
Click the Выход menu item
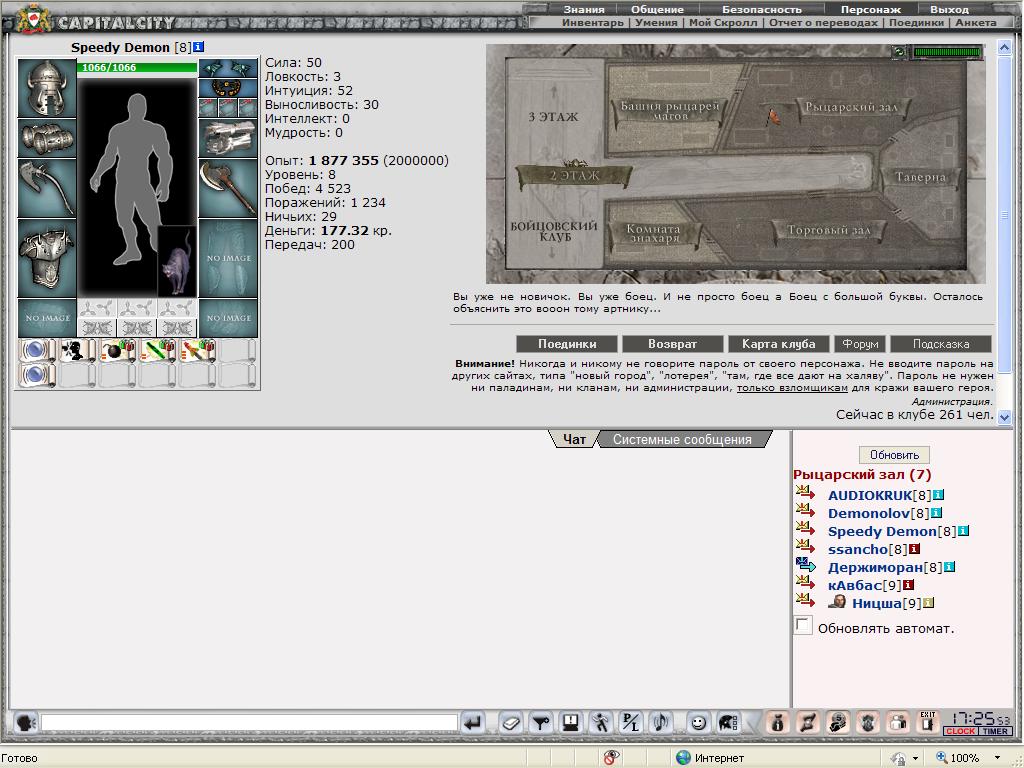click(949, 9)
